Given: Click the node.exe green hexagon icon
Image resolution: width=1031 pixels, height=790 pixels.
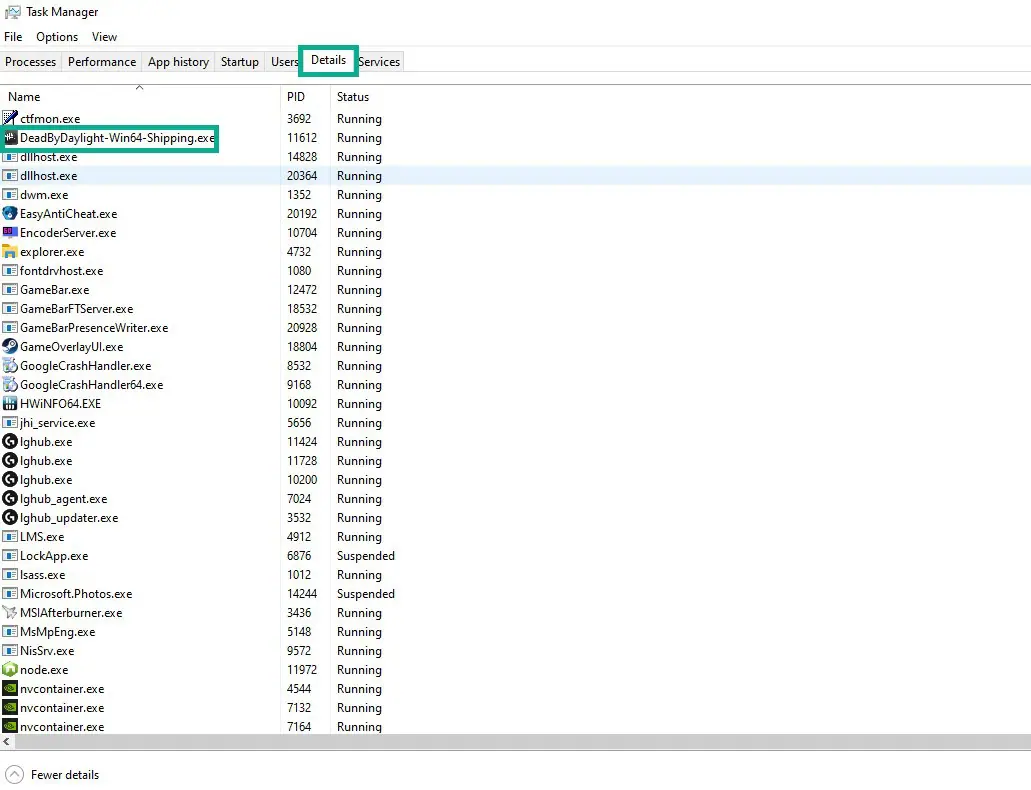Looking at the screenshot, I should (10, 670).
